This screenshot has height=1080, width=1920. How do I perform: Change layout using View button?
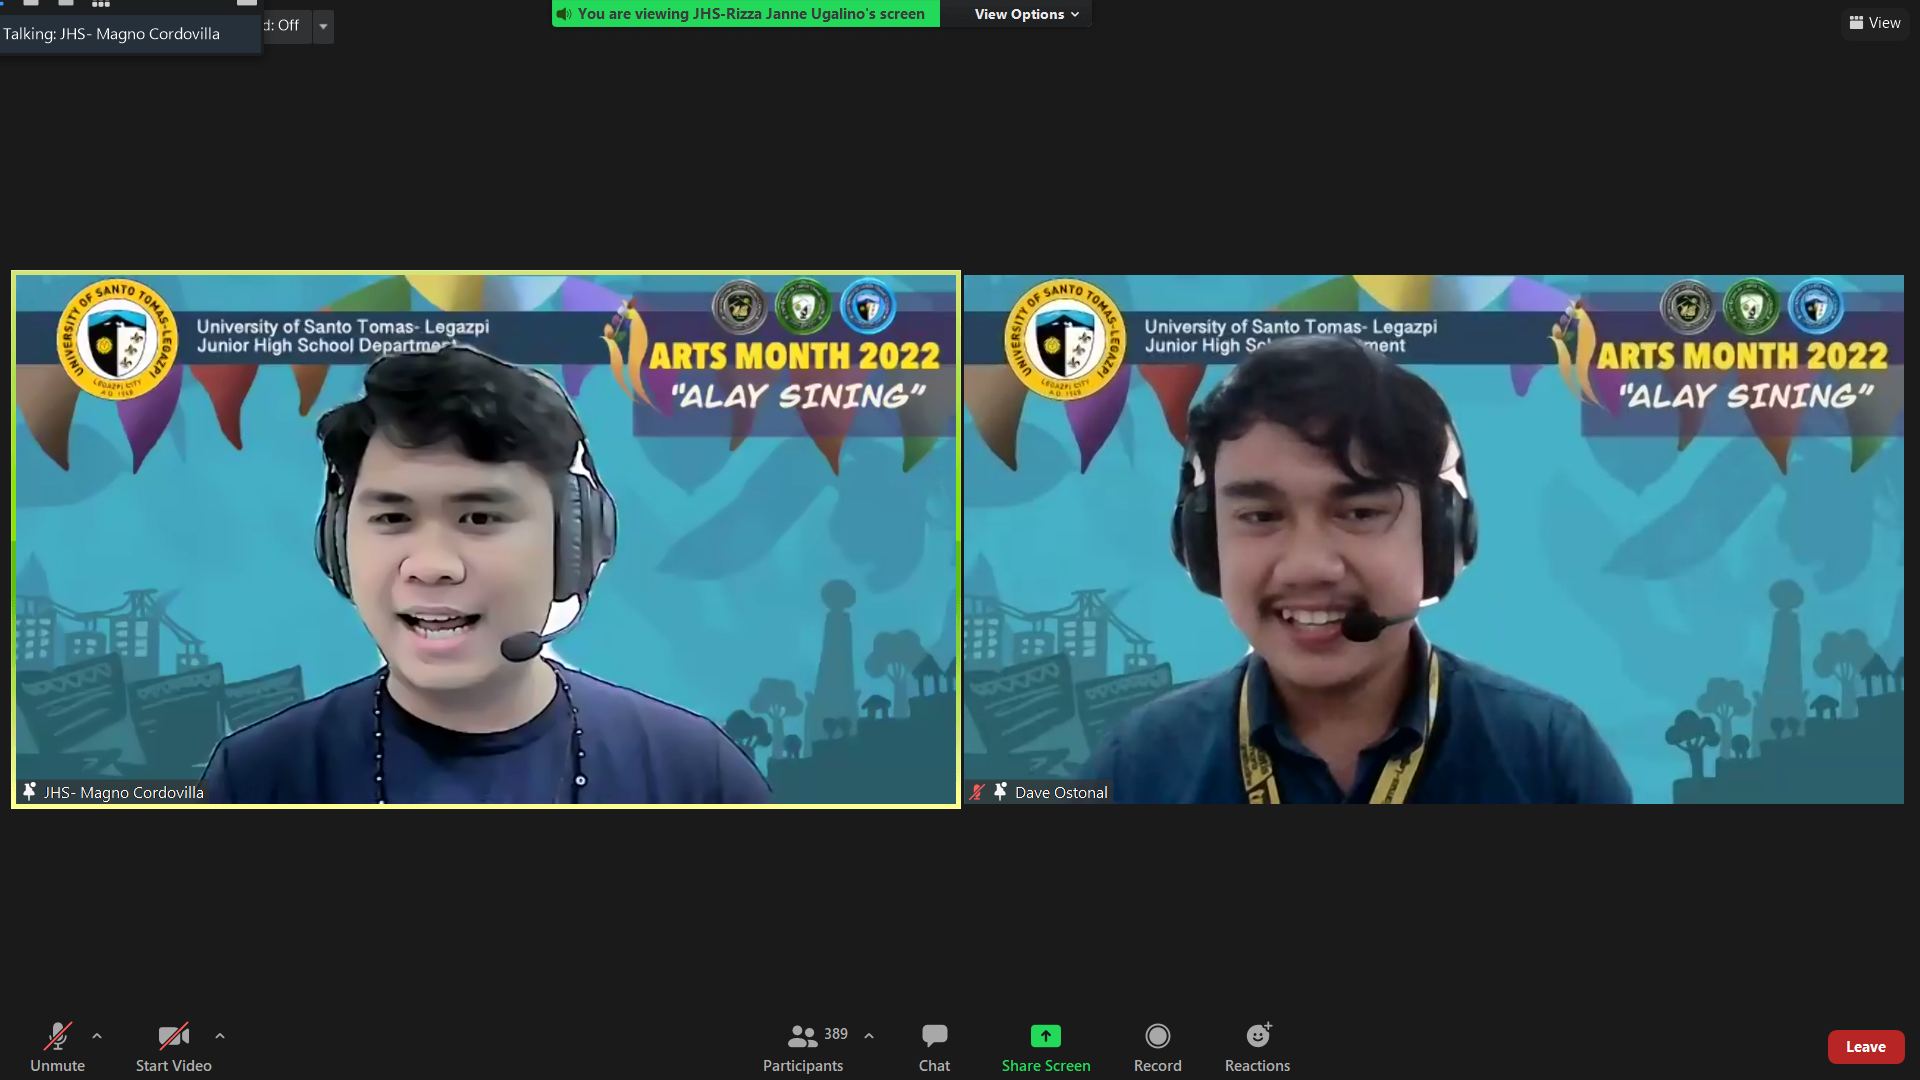click(1874, 22)
